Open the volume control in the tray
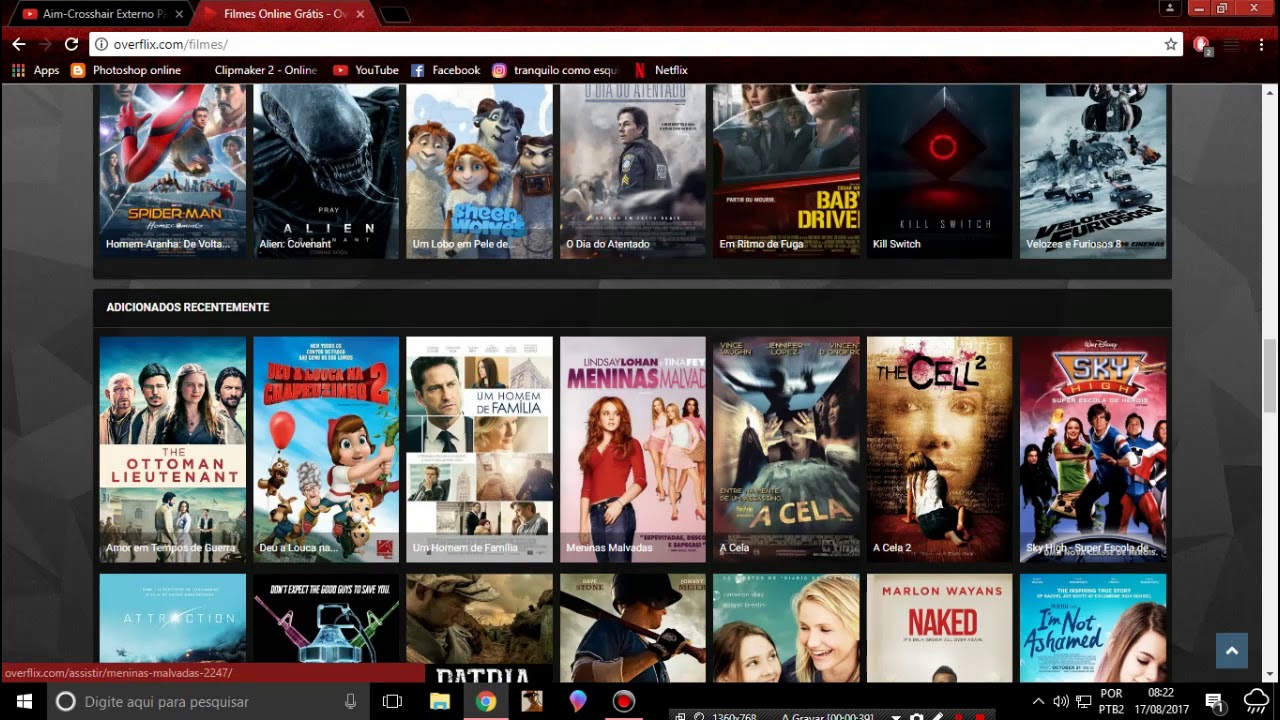This screenshot has width=1280, height=720. pyautogui.click(x=1061, y=701)
